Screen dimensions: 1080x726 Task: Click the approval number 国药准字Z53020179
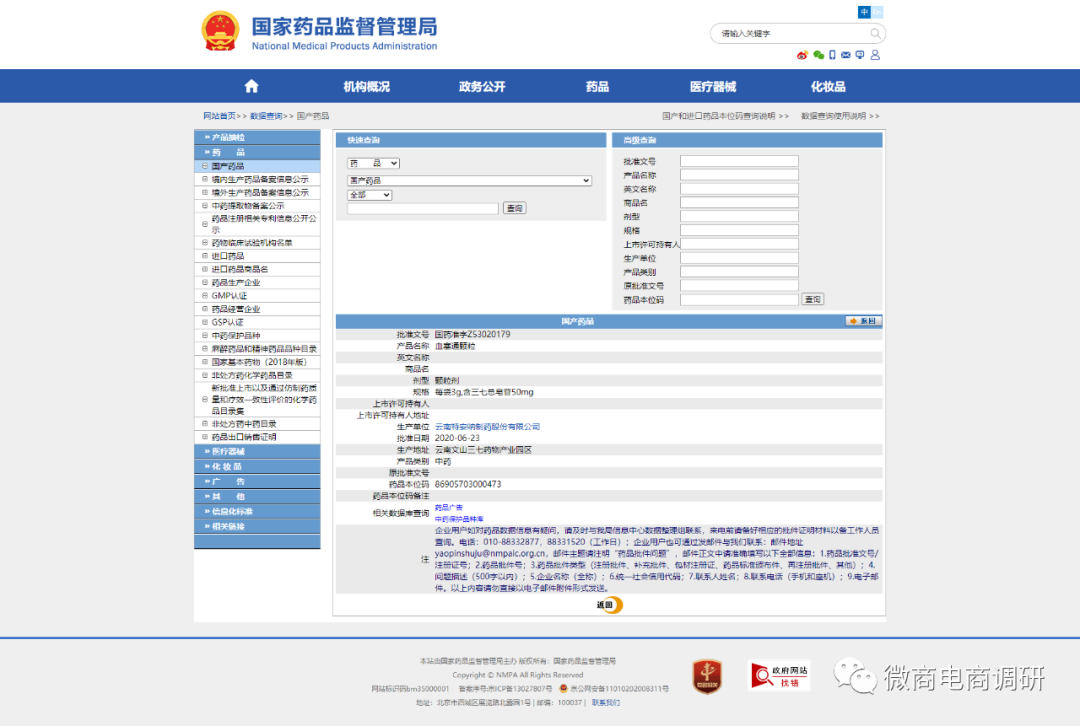coord(472,334)
